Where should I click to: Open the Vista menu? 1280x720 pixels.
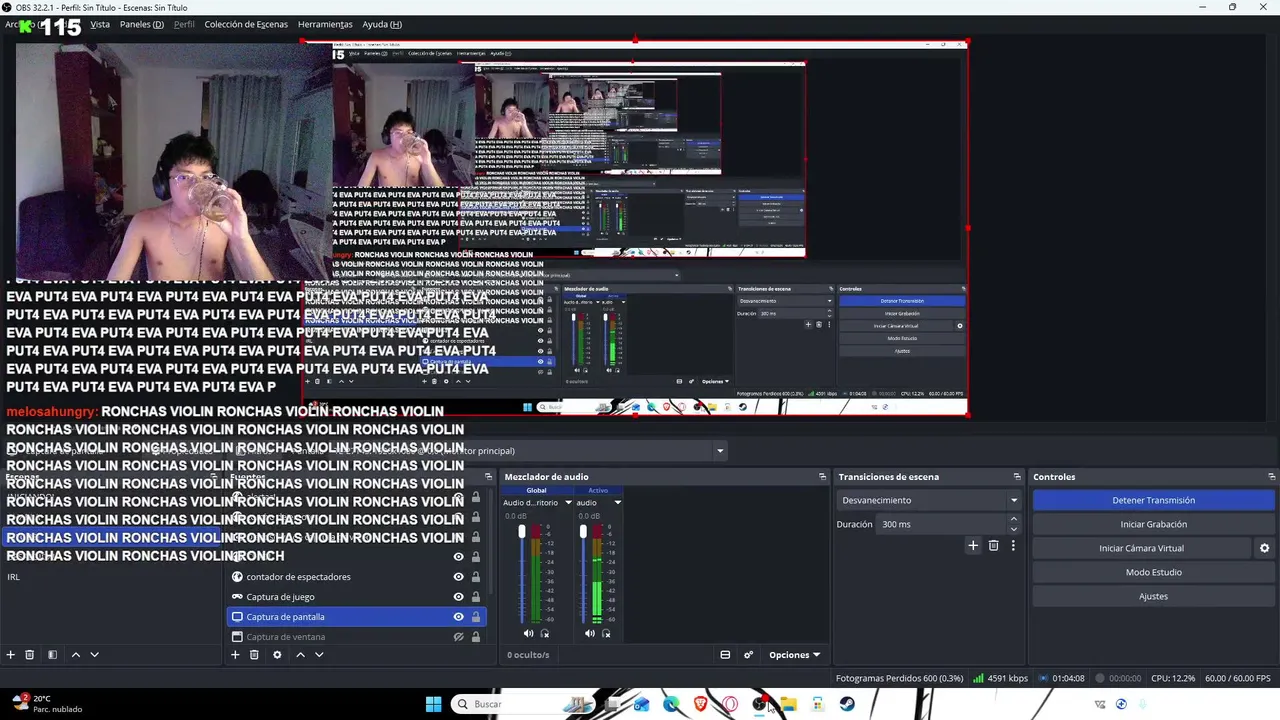[100, 24]
